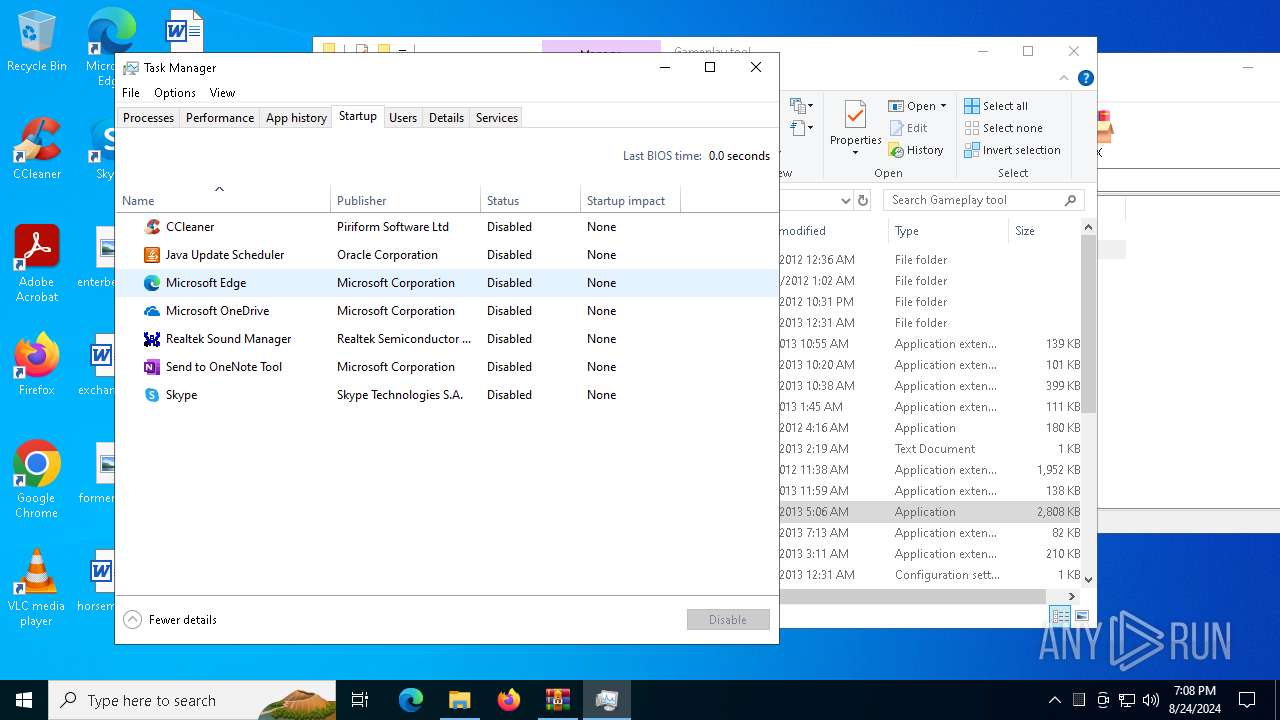Switch to the Details tab

[446, 117]
